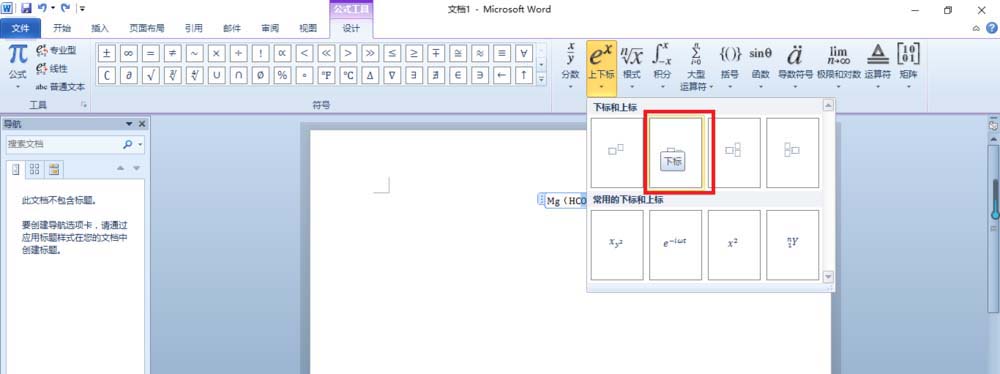Expand the symbols gallery More arrow
Image resolution: width=1000 pixels, height=374 pixels.
point(541,79)
